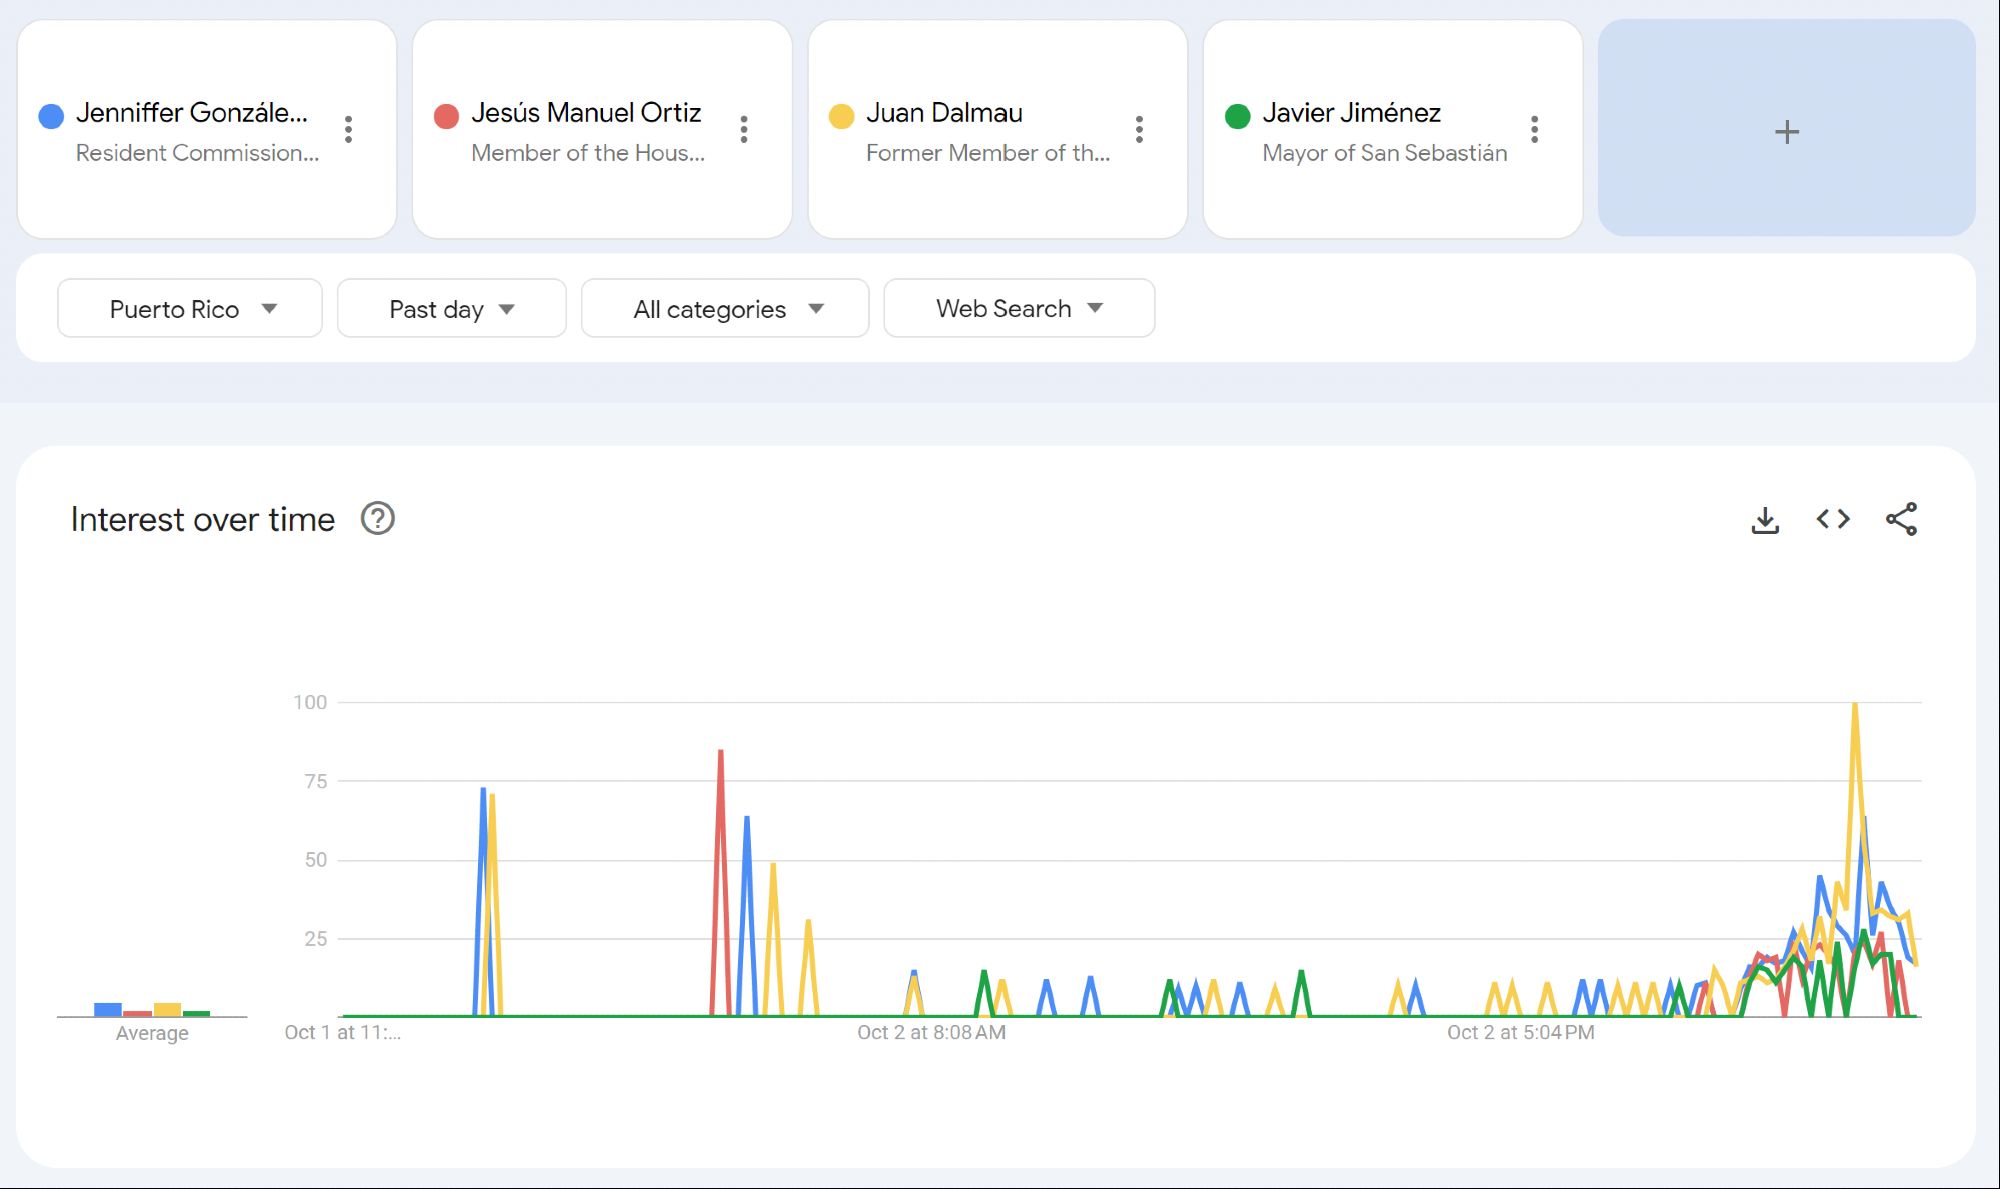The width and height of the screenshot is (2000, 1189).
Task: Click the 'Mayor of San Sebastián' subtitle
Action: click(x=1384, y=153)
